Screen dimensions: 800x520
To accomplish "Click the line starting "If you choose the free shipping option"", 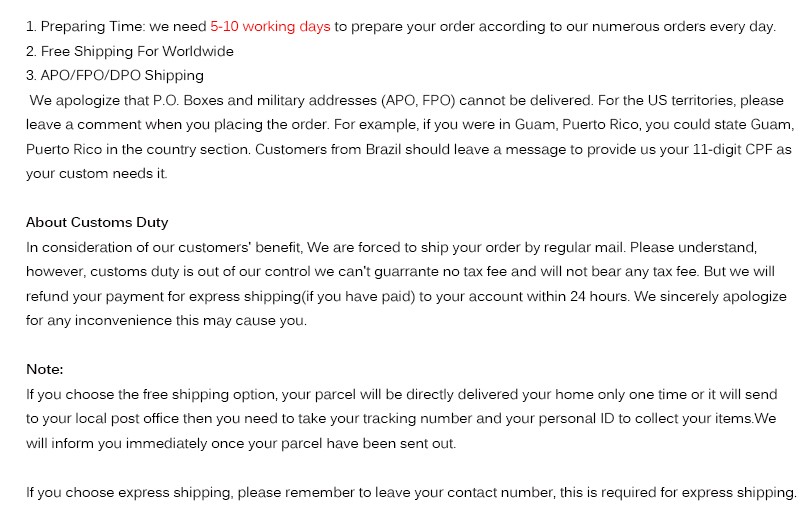I will pyautogui.click(x=300, y=394).
